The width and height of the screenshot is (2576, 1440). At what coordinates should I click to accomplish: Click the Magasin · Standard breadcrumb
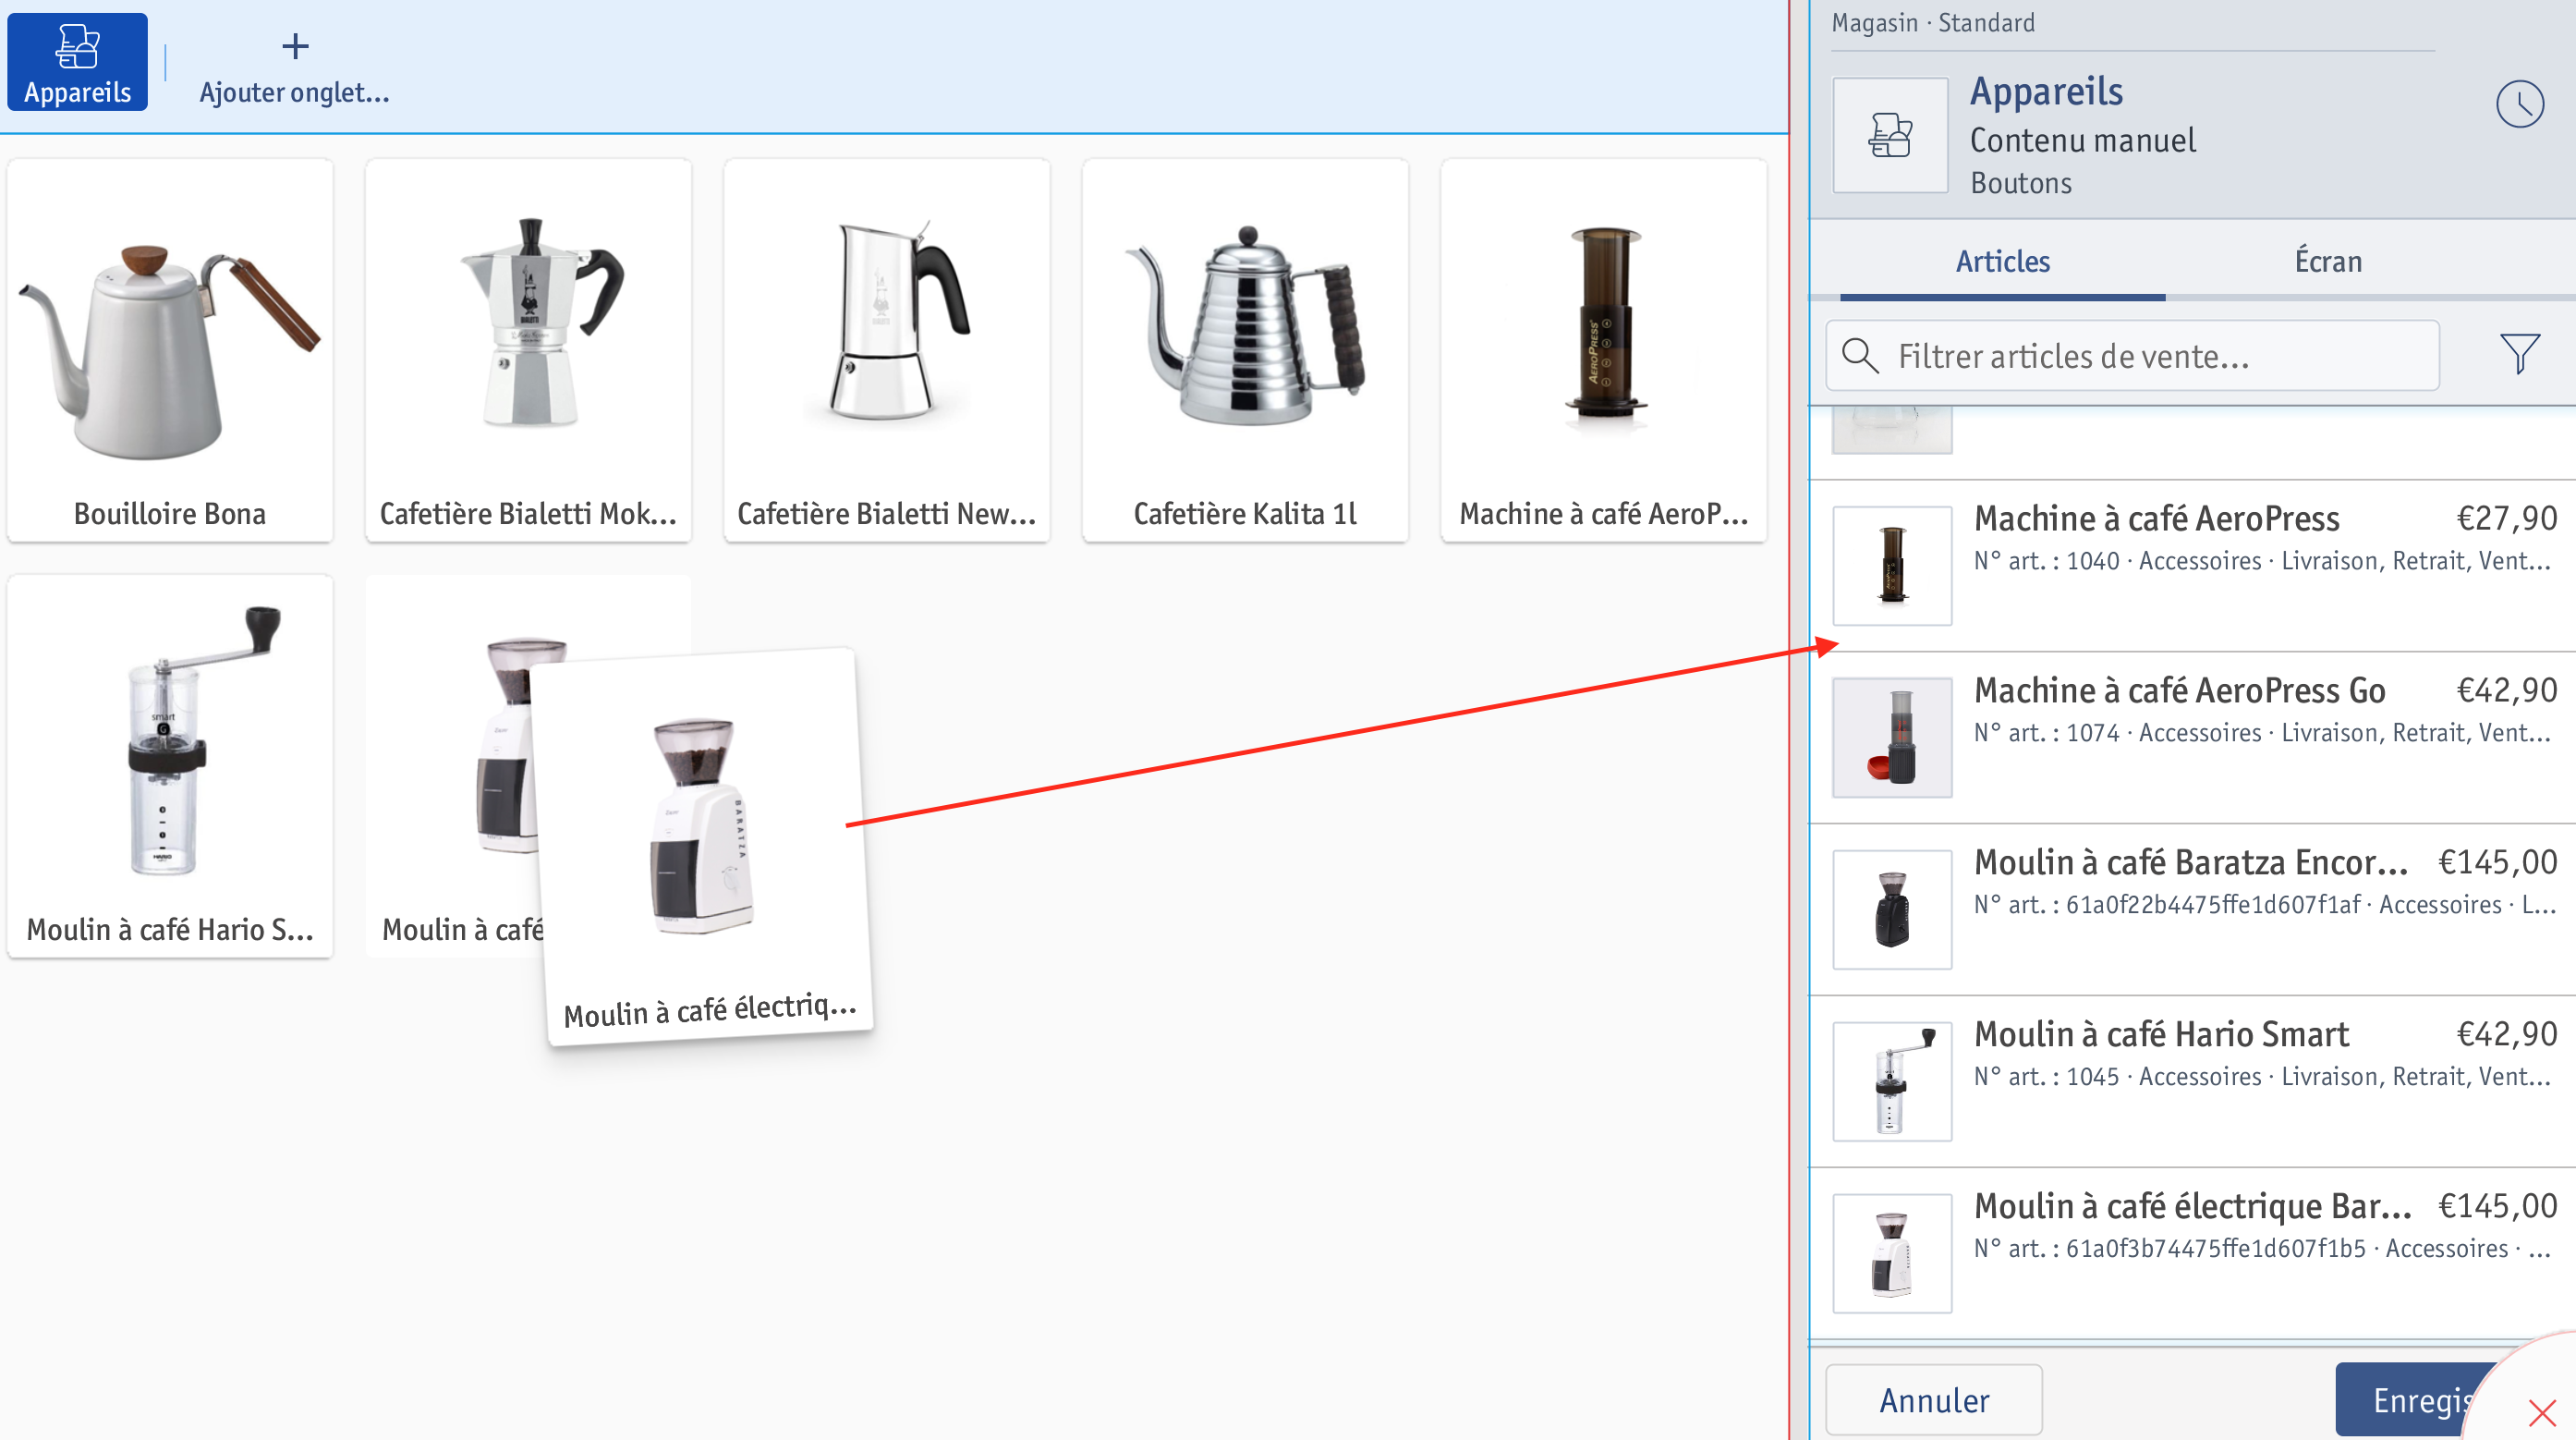click(x=1932, y=22)
